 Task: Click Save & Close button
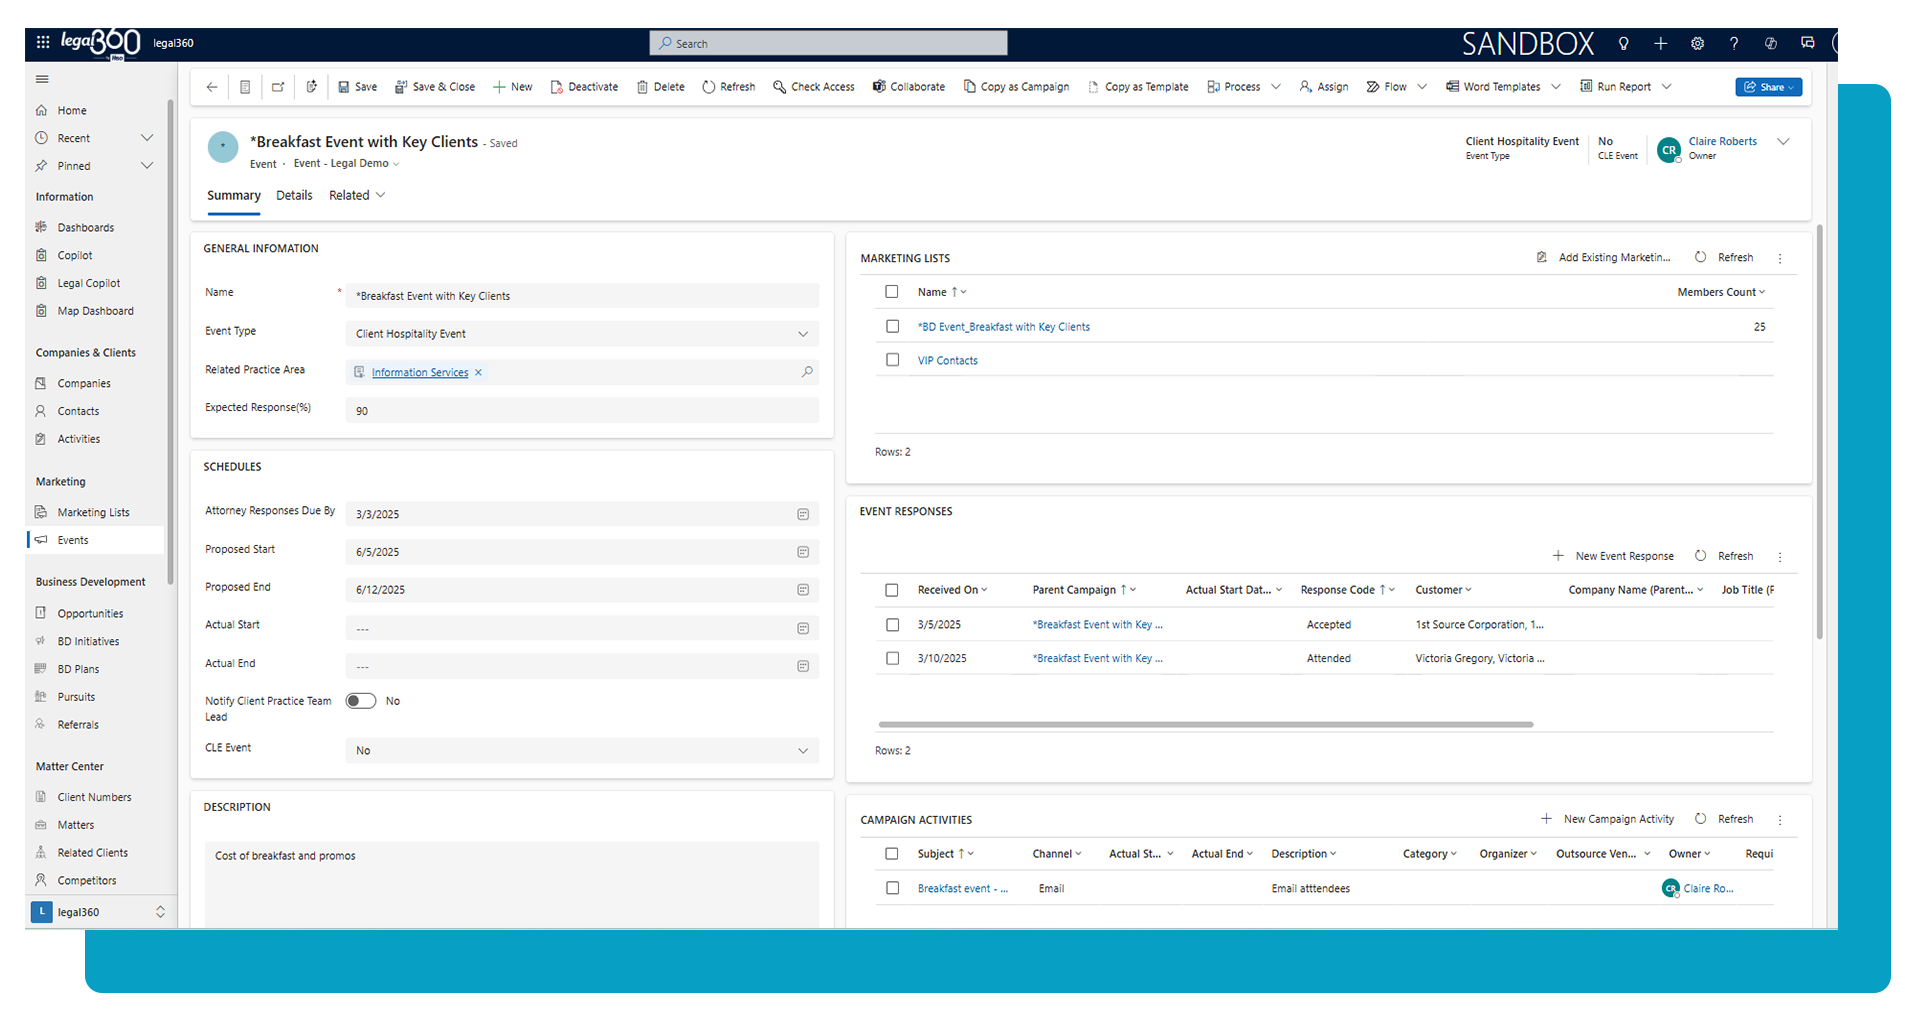[x=435, y=87]
